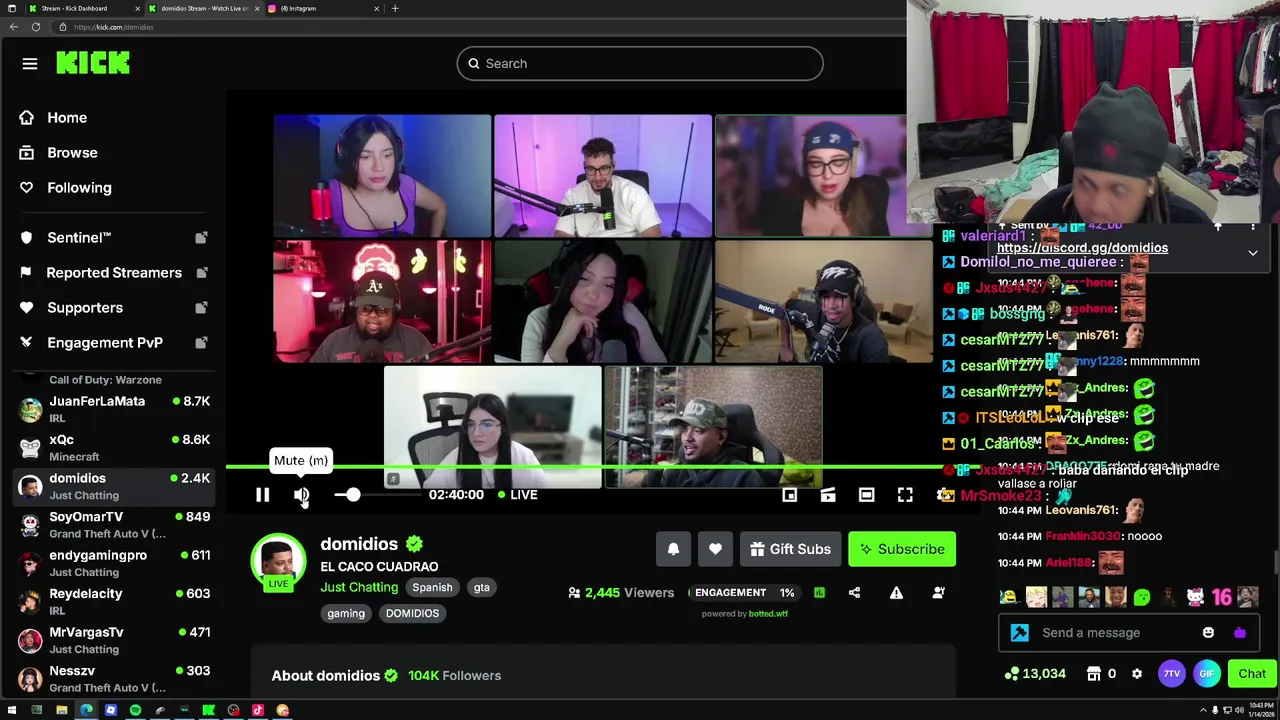Image resolution: width=1280 pixels, height=720 pixels.
Task: Select the gta tag
Action: coord(481,587)
